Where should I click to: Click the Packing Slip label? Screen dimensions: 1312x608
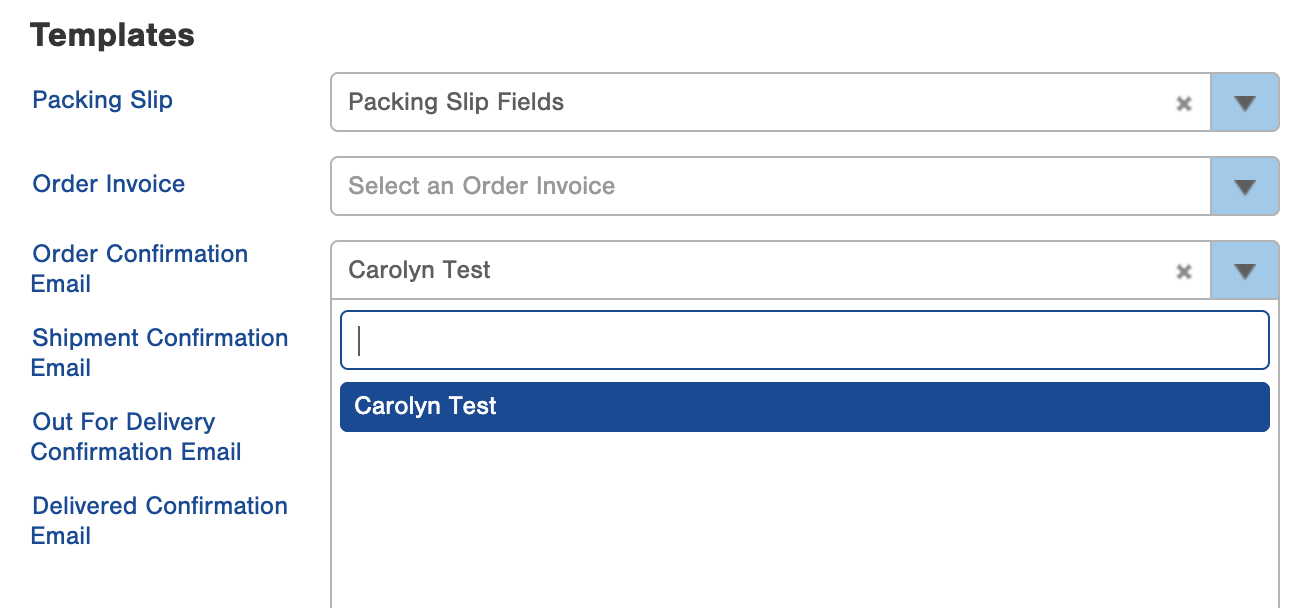pyautogui.click(x=102, y=100)
